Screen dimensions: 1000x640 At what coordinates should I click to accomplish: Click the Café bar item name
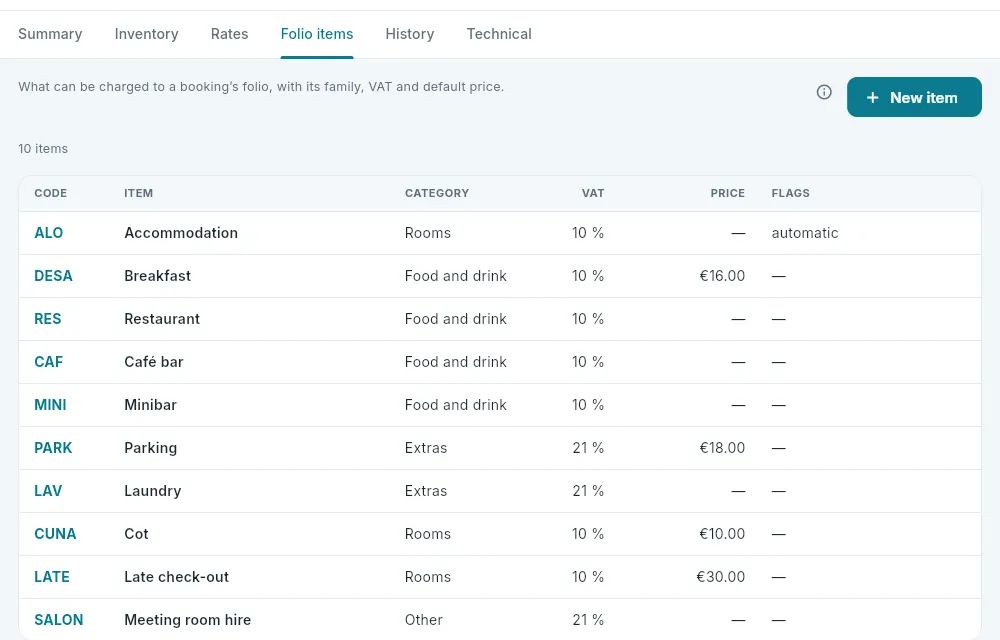154,362
